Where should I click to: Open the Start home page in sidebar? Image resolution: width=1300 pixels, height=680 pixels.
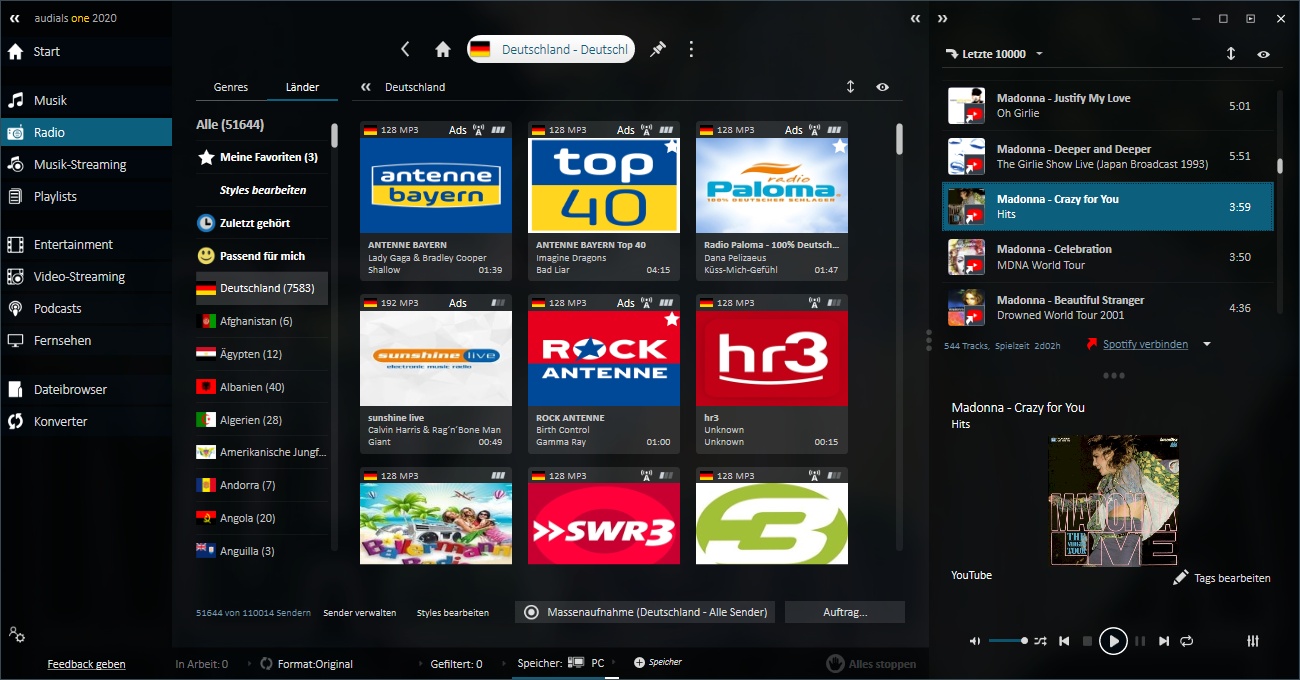(x=86, y=51)
